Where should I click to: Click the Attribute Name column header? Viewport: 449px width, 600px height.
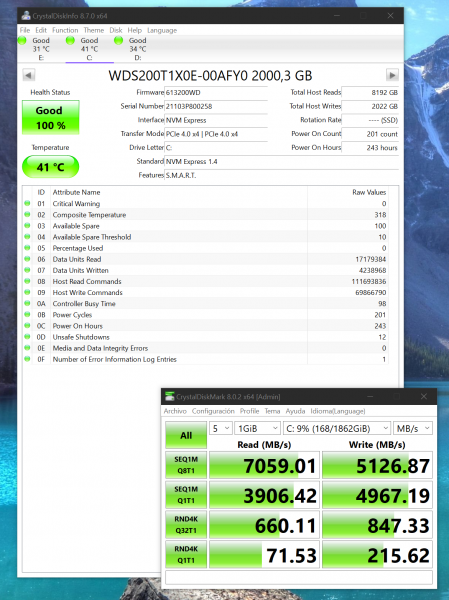pyautogui.click(x=179, y=192)
